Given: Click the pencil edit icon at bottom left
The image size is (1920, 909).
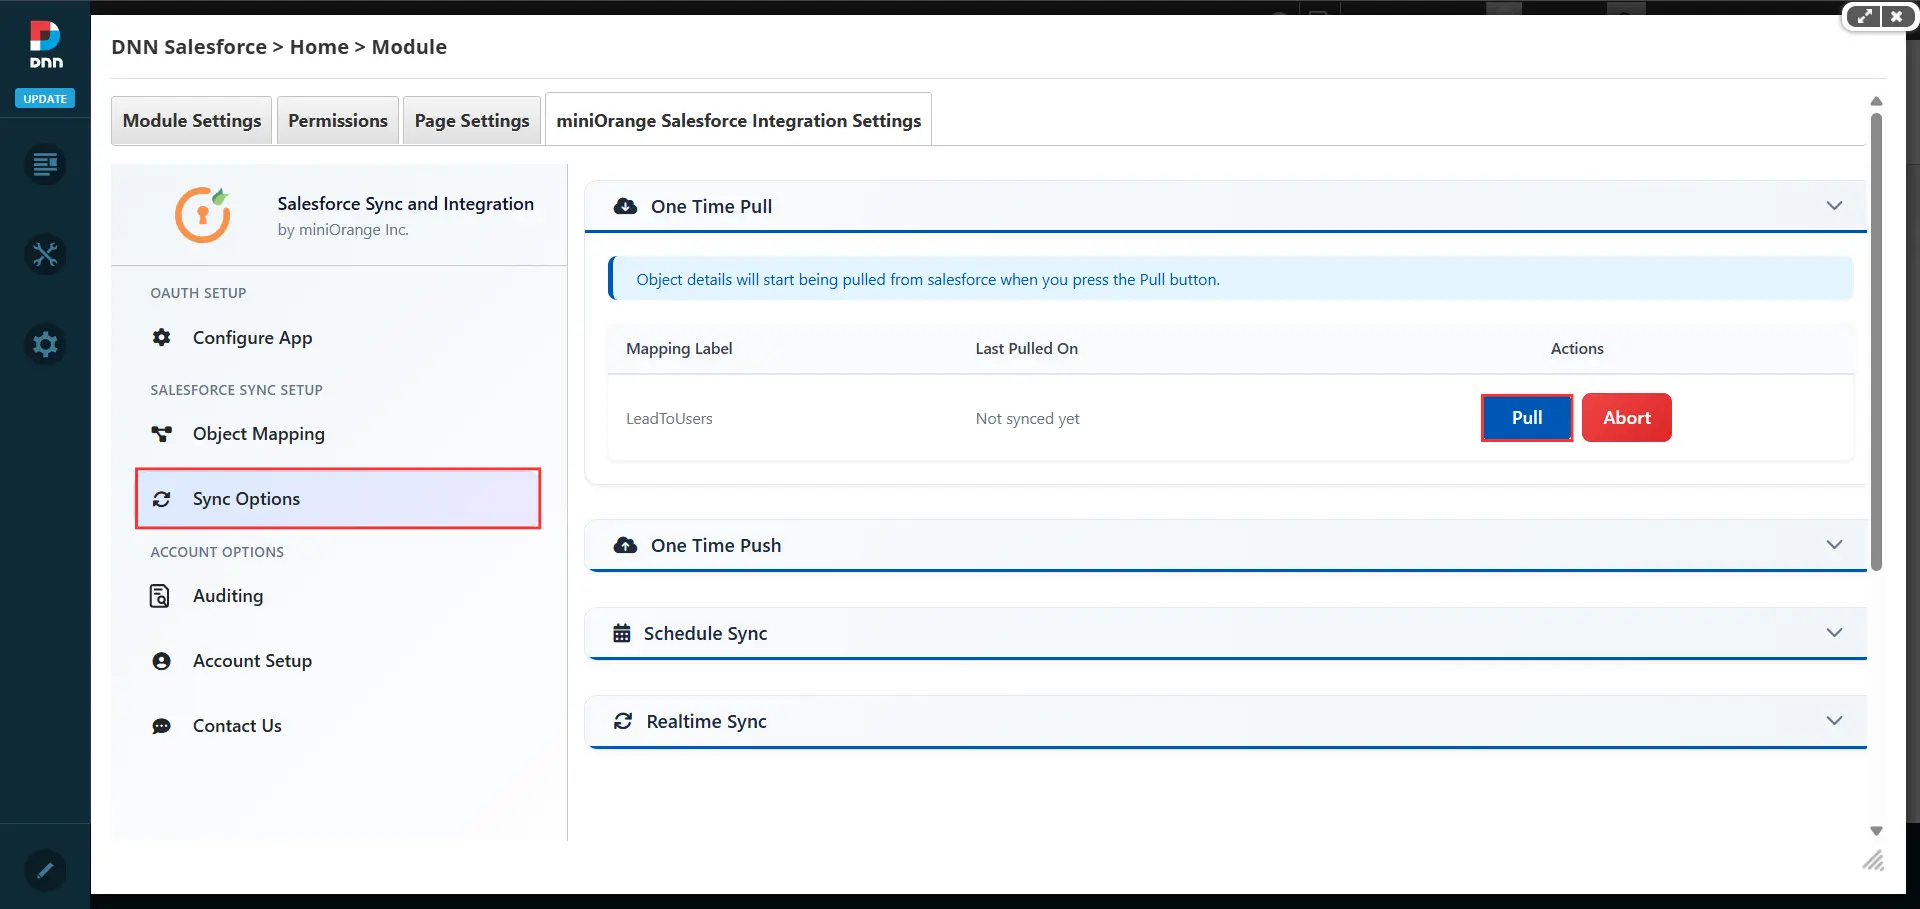Looking at the screenshot, I should coord(45,870).
